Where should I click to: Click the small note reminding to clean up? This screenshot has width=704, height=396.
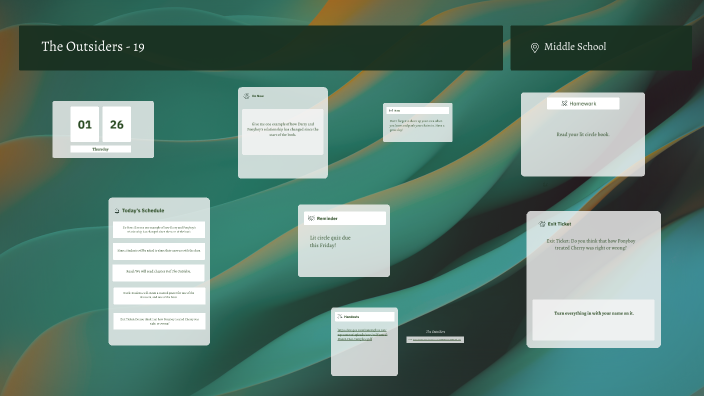[417, 125]
